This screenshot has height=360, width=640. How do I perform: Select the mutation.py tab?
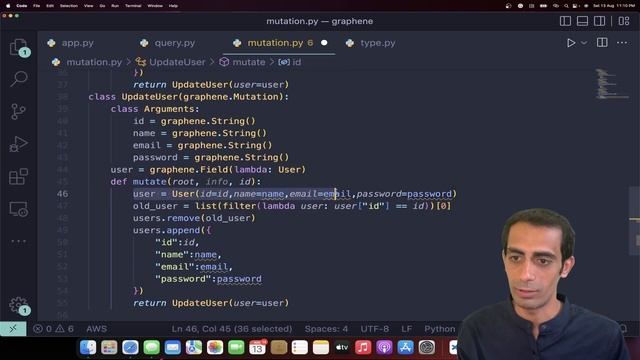275,43
